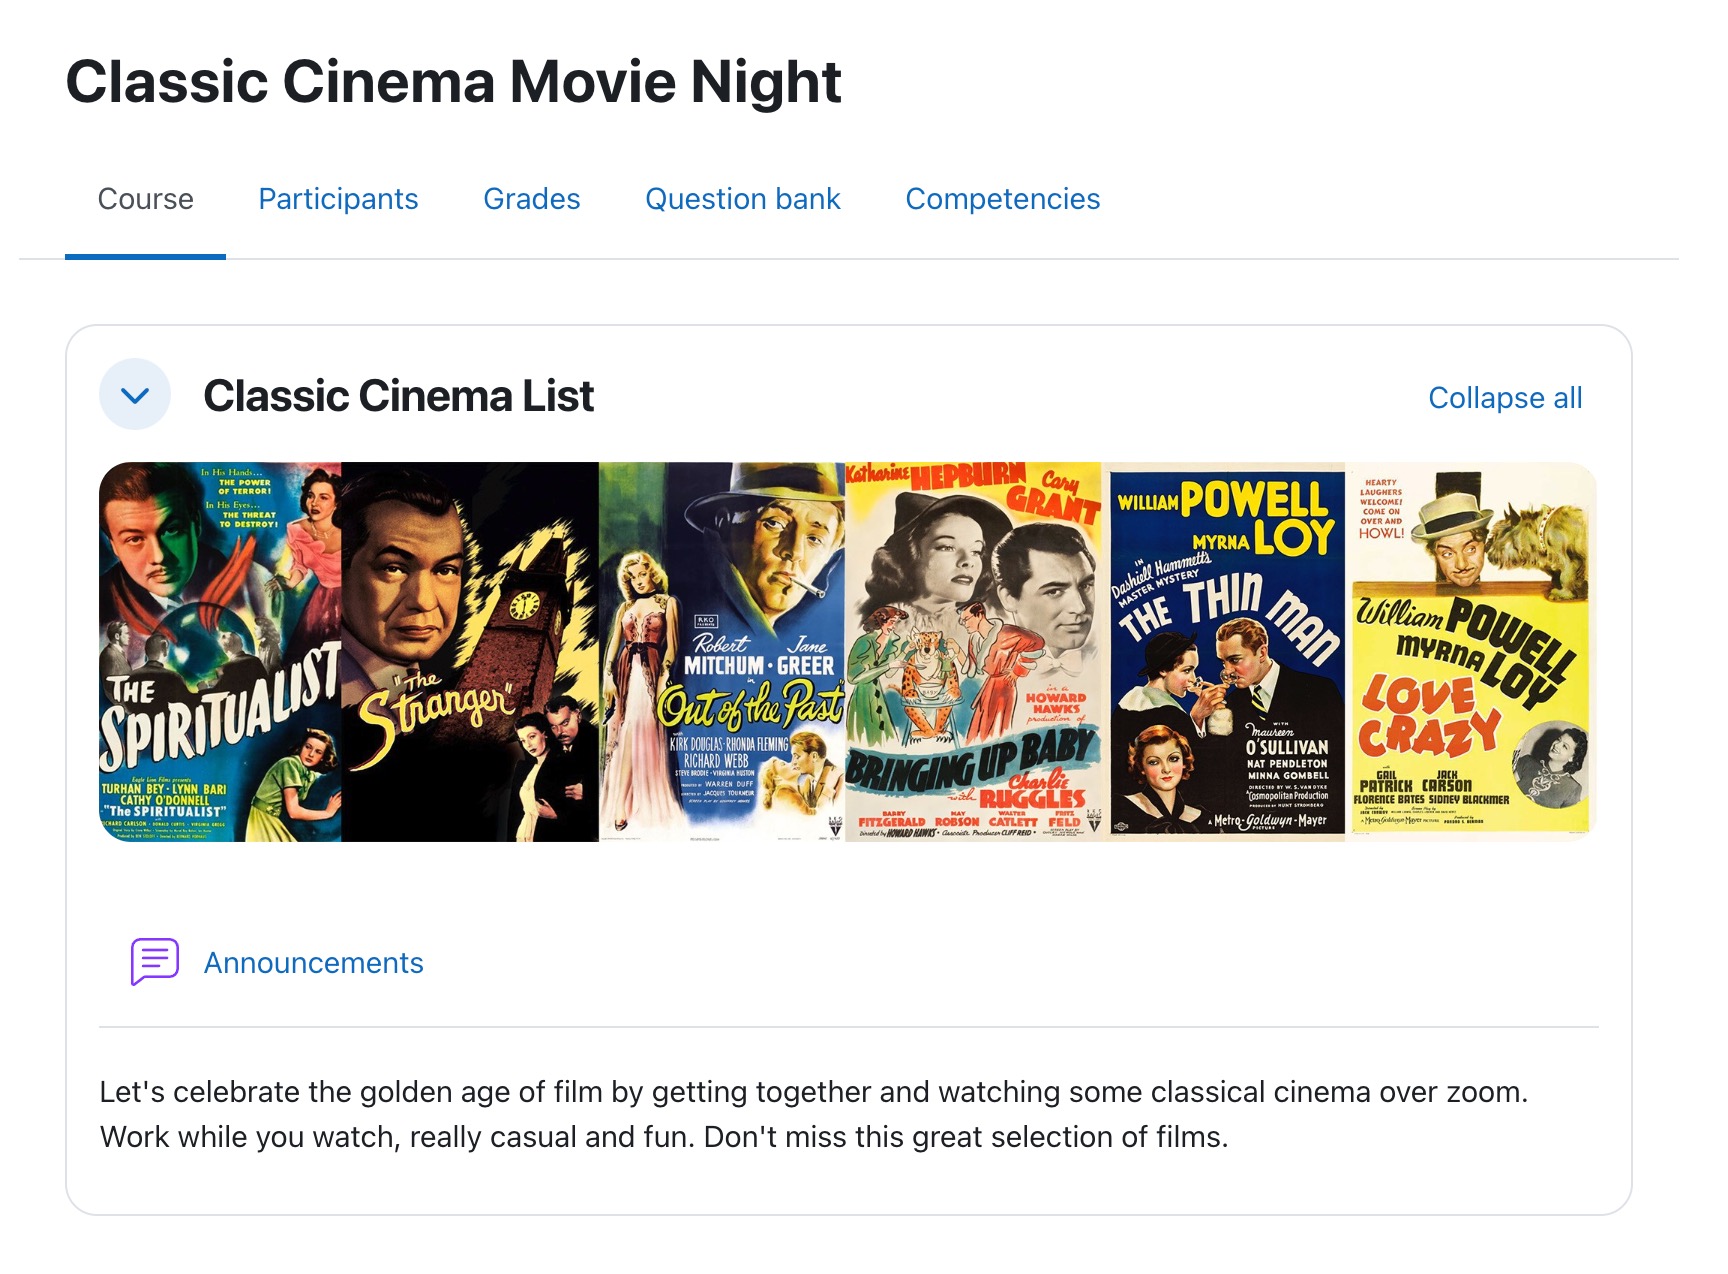Open the Announcements link
Screen dimensions: 1728x1274
click(x=313, y=963)
